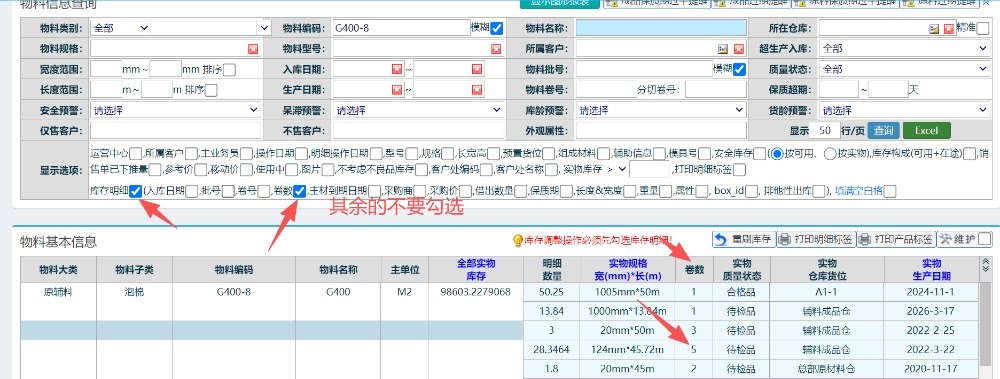Clear the 入库日期 start date with its red X icon
Image resolution: width=1000 pixels, height=379 pixels.
(x=397, y=69)
